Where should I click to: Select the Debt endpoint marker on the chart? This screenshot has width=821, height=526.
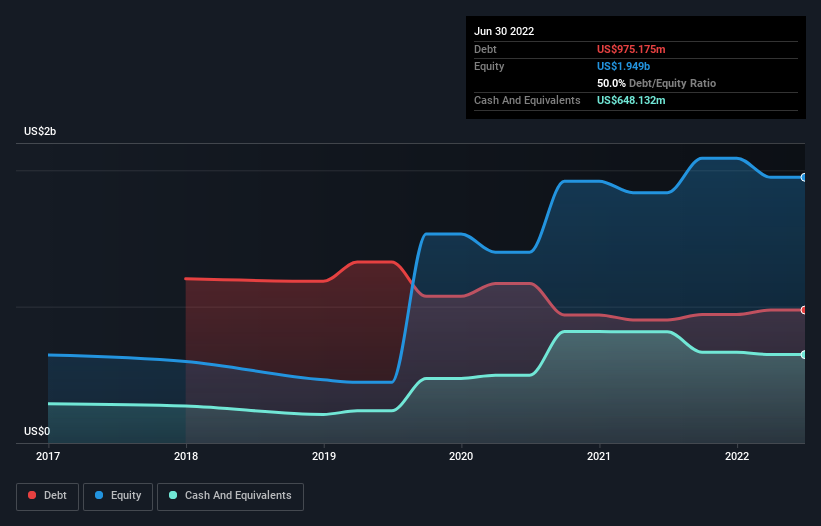point(804,310)
